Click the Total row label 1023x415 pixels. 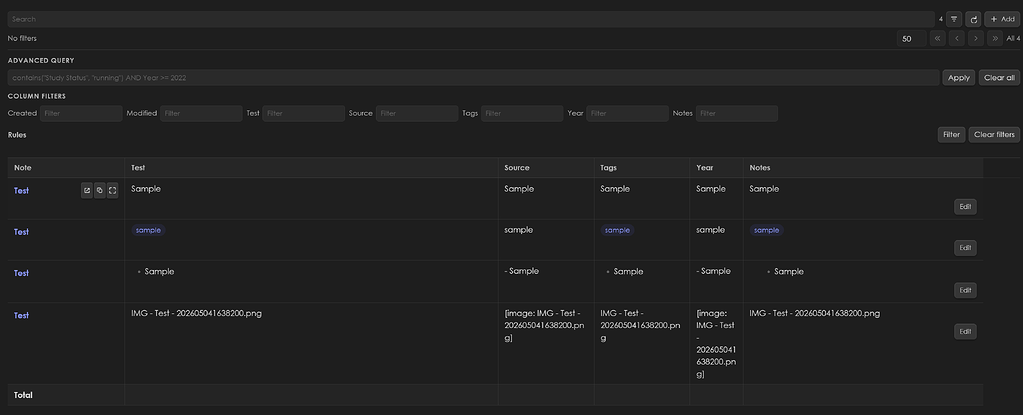(23, 395)
